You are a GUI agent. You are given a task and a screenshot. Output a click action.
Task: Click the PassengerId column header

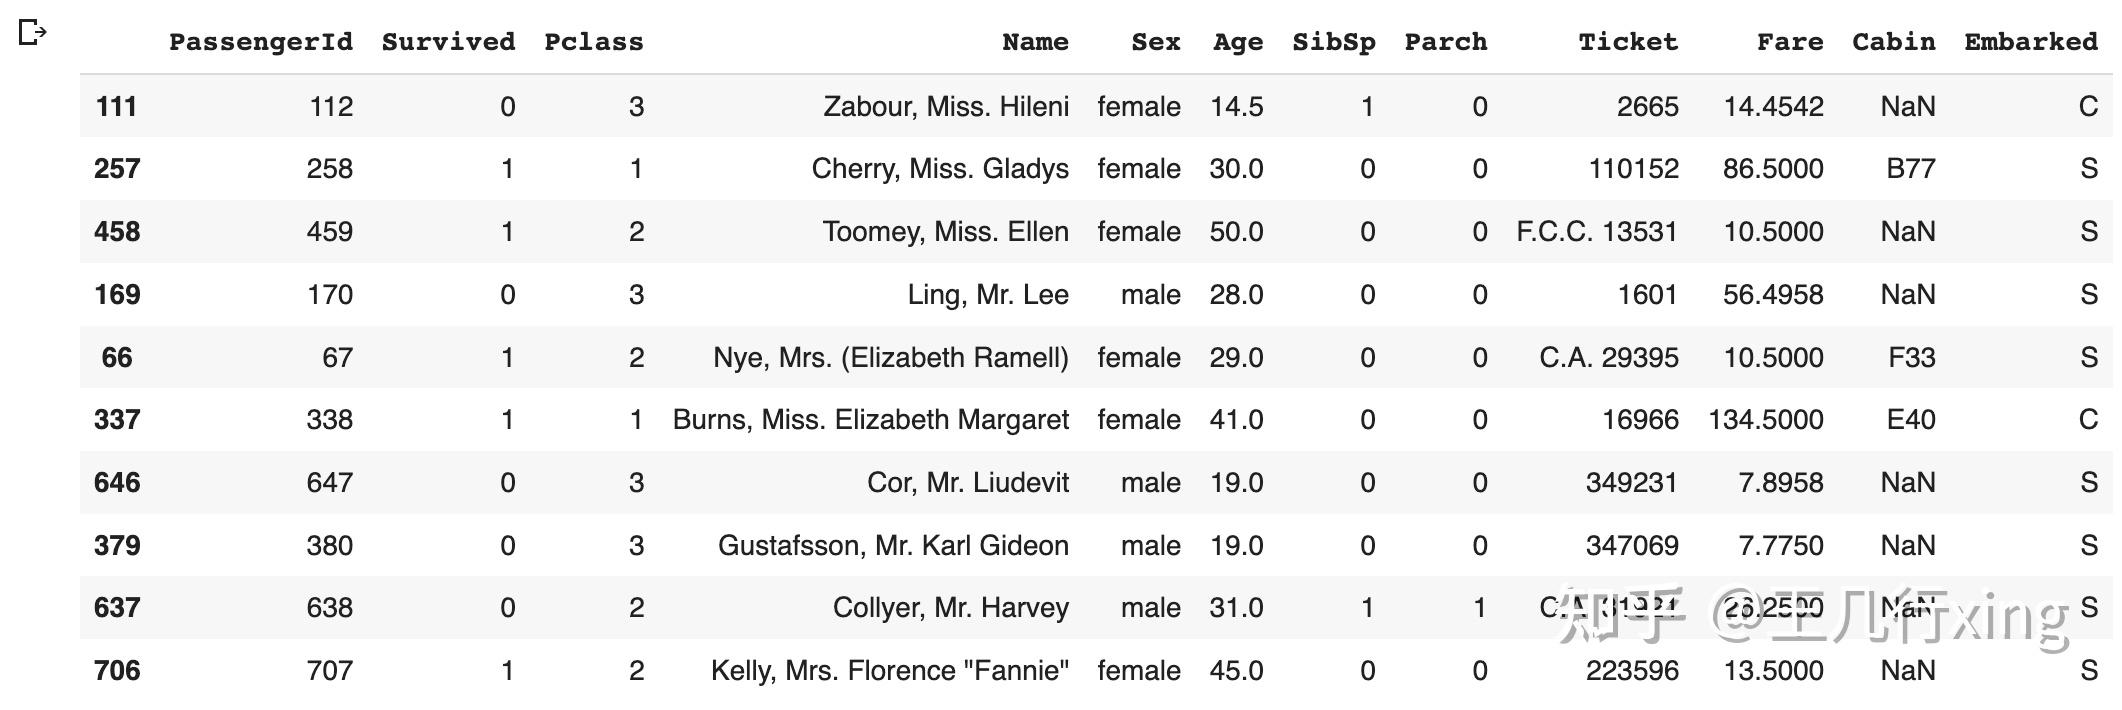tap(260, 42)
